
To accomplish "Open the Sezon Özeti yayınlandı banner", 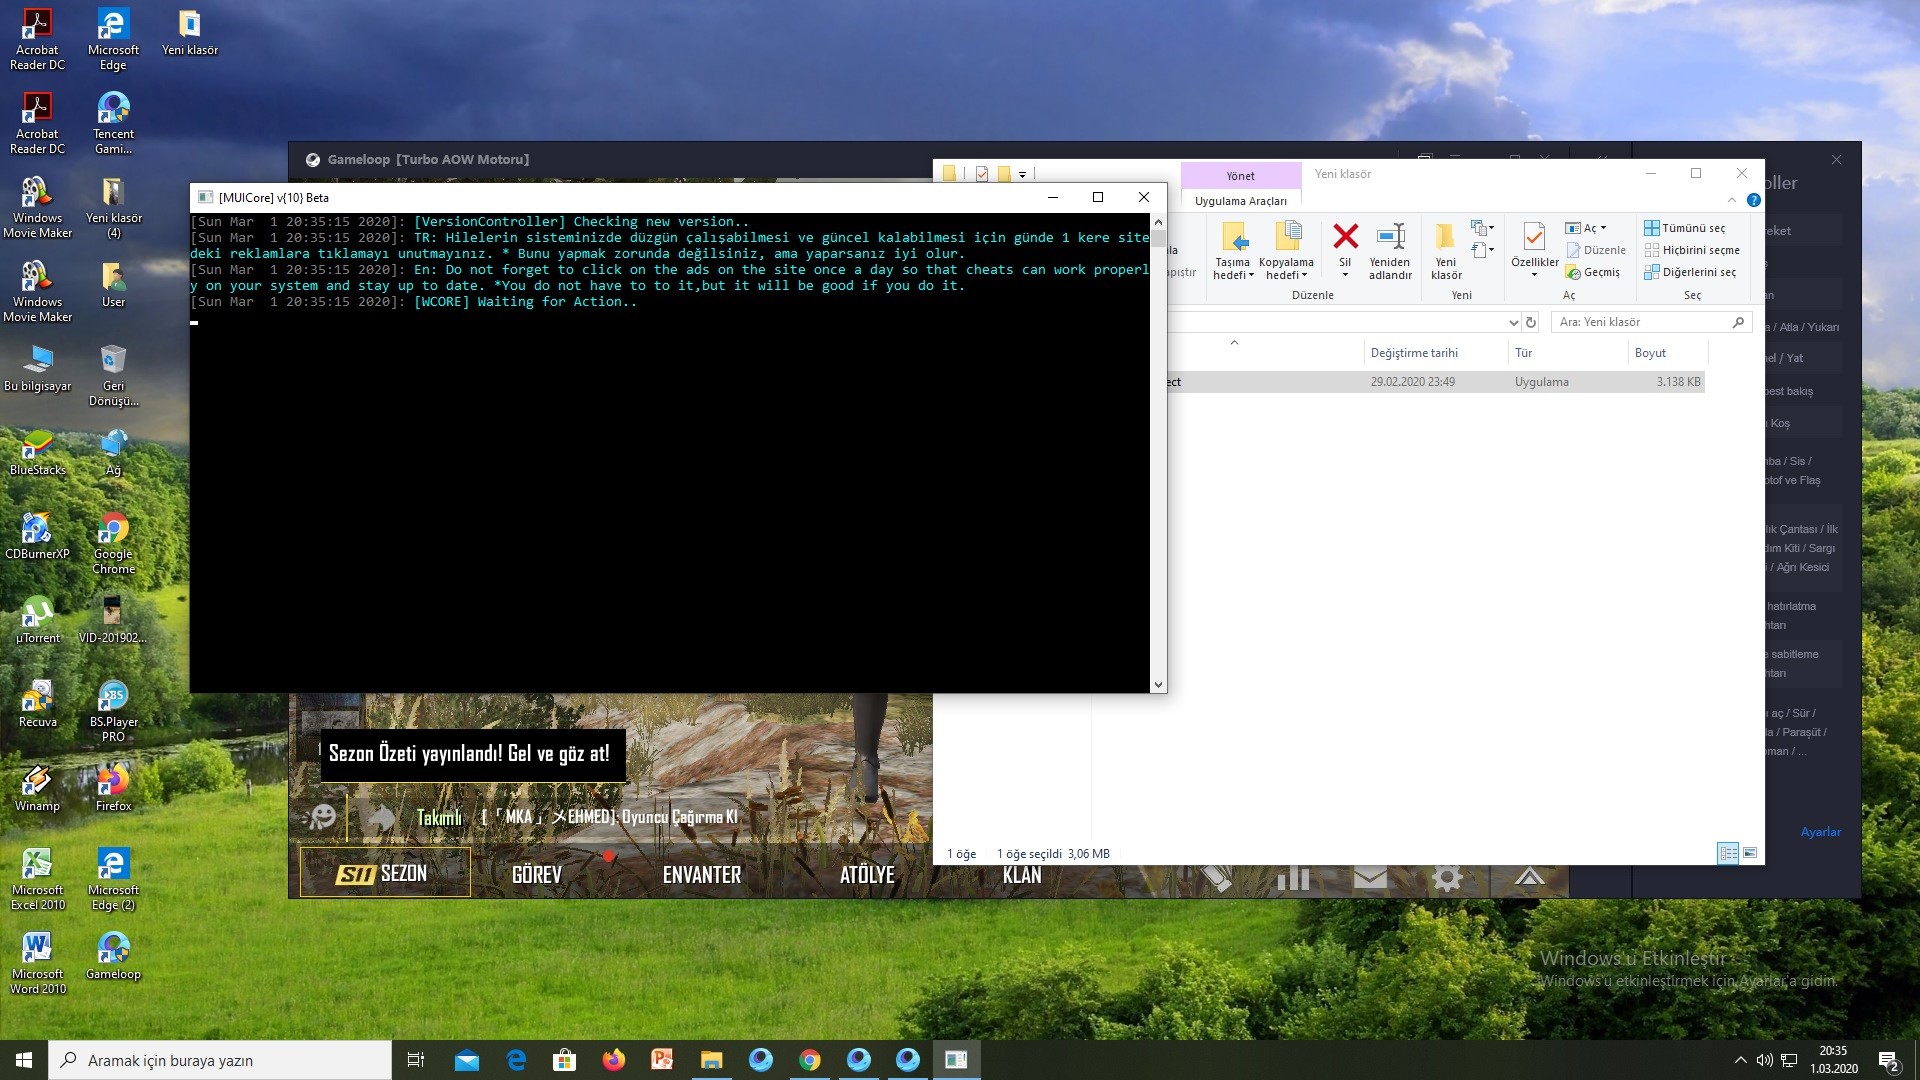I will point(472,754).
